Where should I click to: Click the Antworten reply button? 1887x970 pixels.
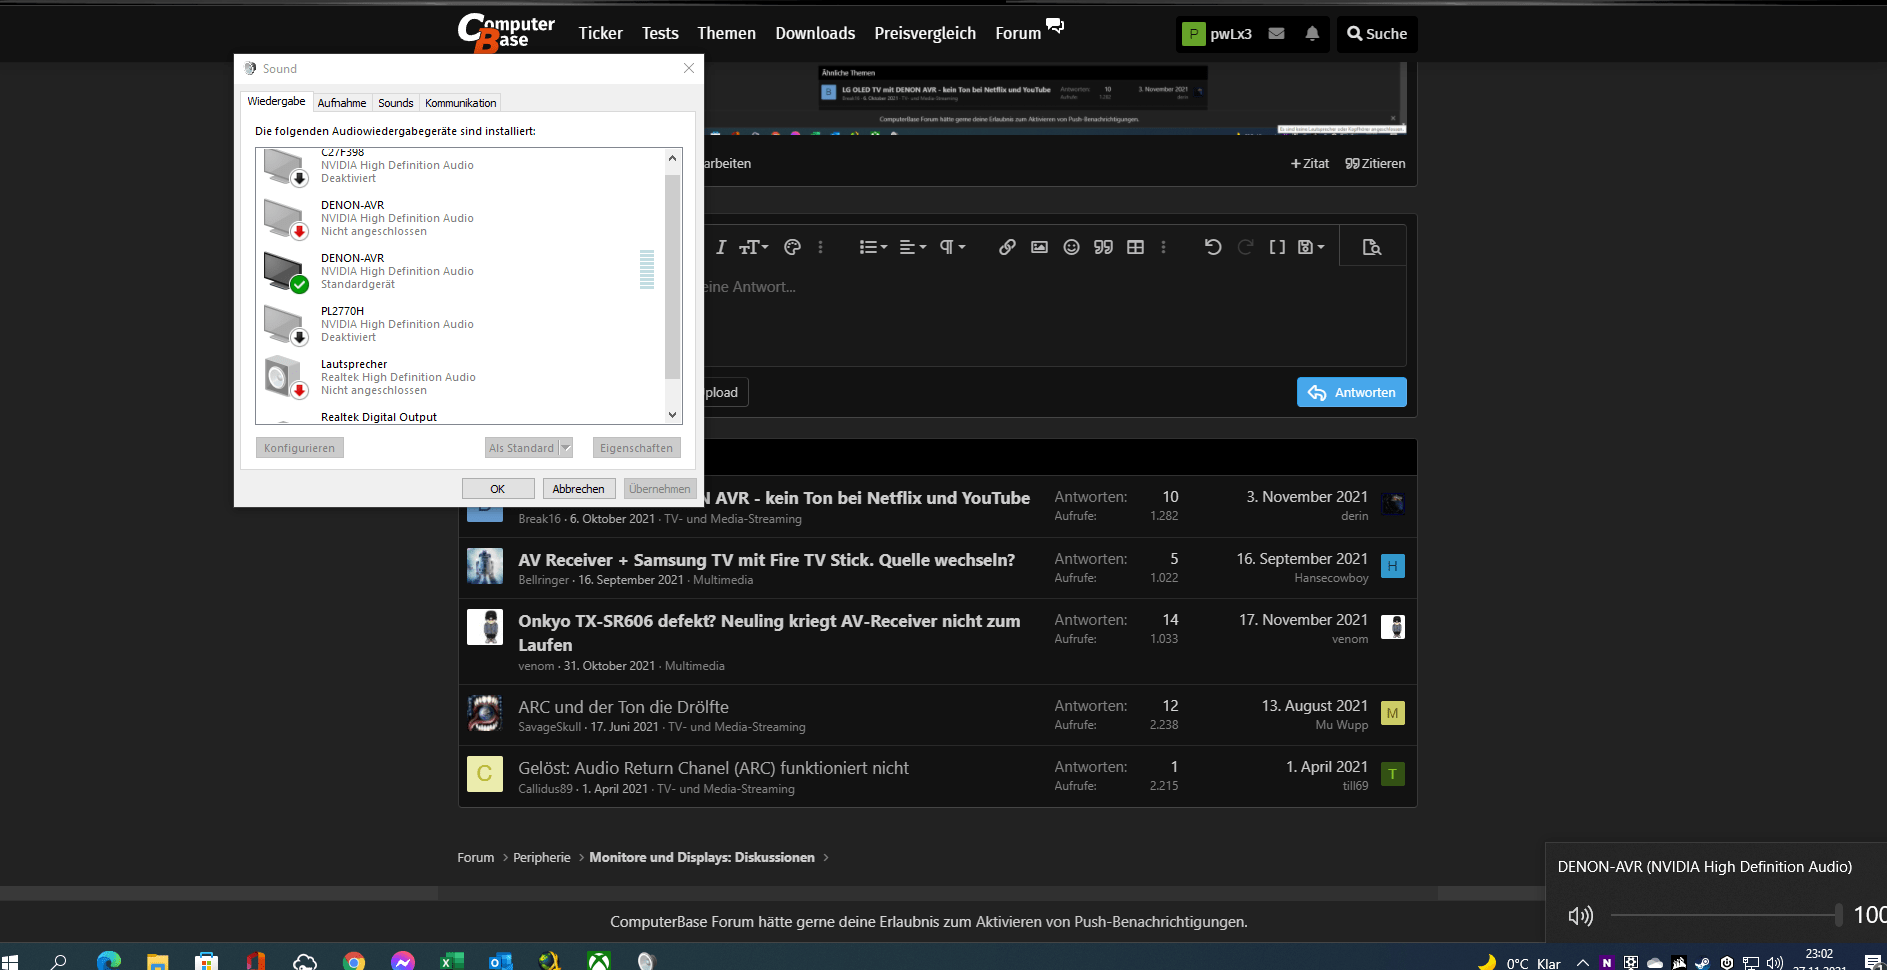click(1352, 392)
